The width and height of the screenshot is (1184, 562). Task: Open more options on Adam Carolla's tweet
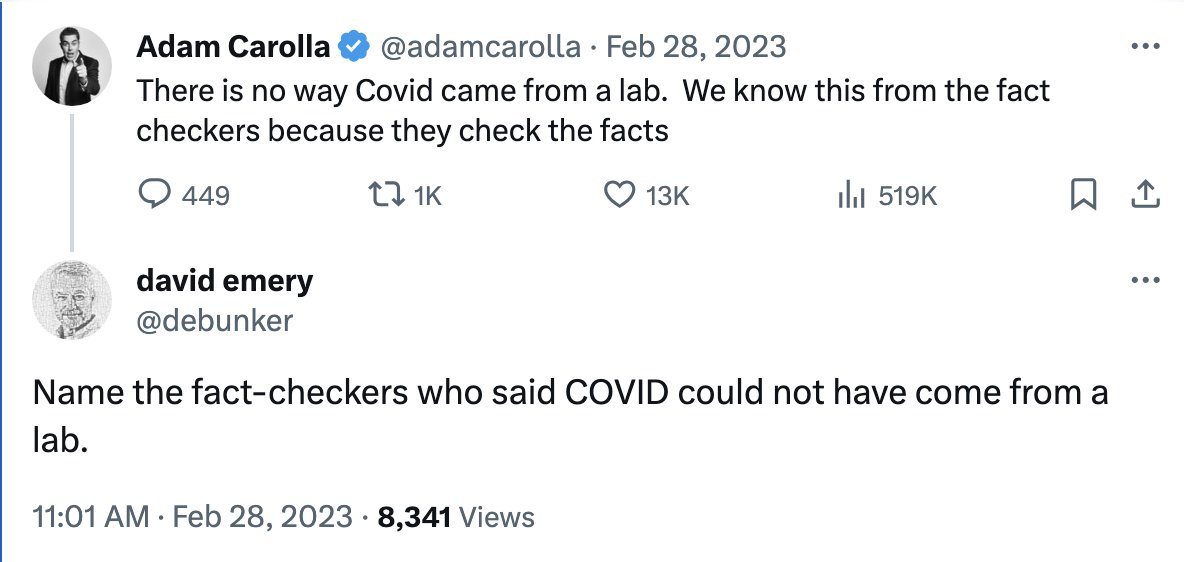tap(1144, 46)
